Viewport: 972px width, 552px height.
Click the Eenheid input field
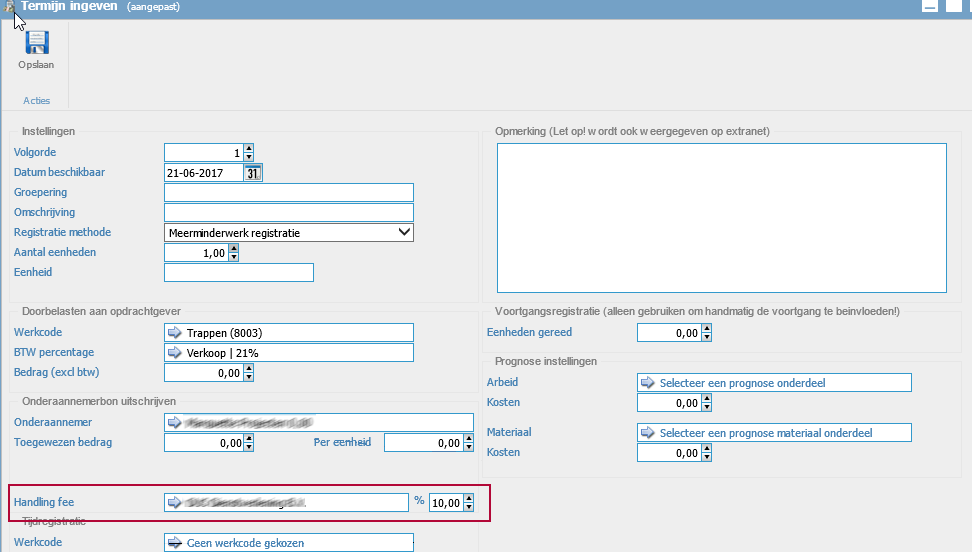coord(238,273)
